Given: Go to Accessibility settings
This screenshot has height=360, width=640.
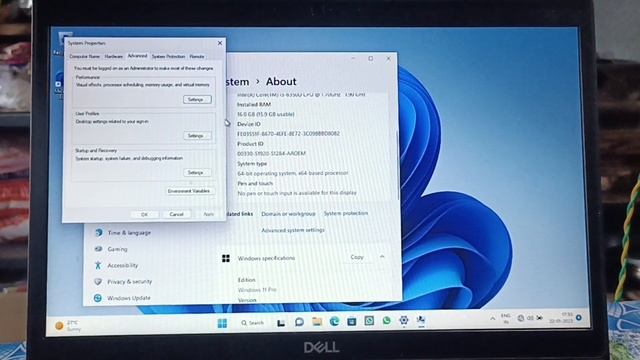Looking at the screenshot, I should tap(122, 265).
